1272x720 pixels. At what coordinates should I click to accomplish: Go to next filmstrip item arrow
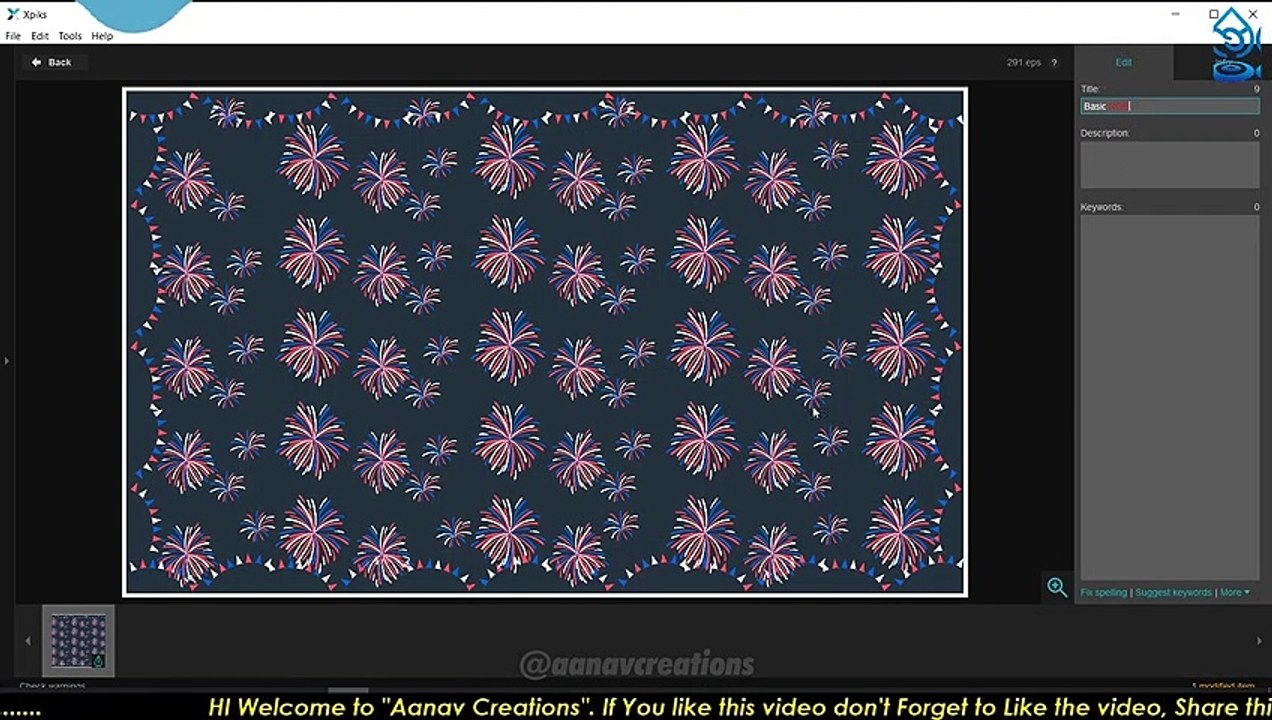click(1258, 641)
